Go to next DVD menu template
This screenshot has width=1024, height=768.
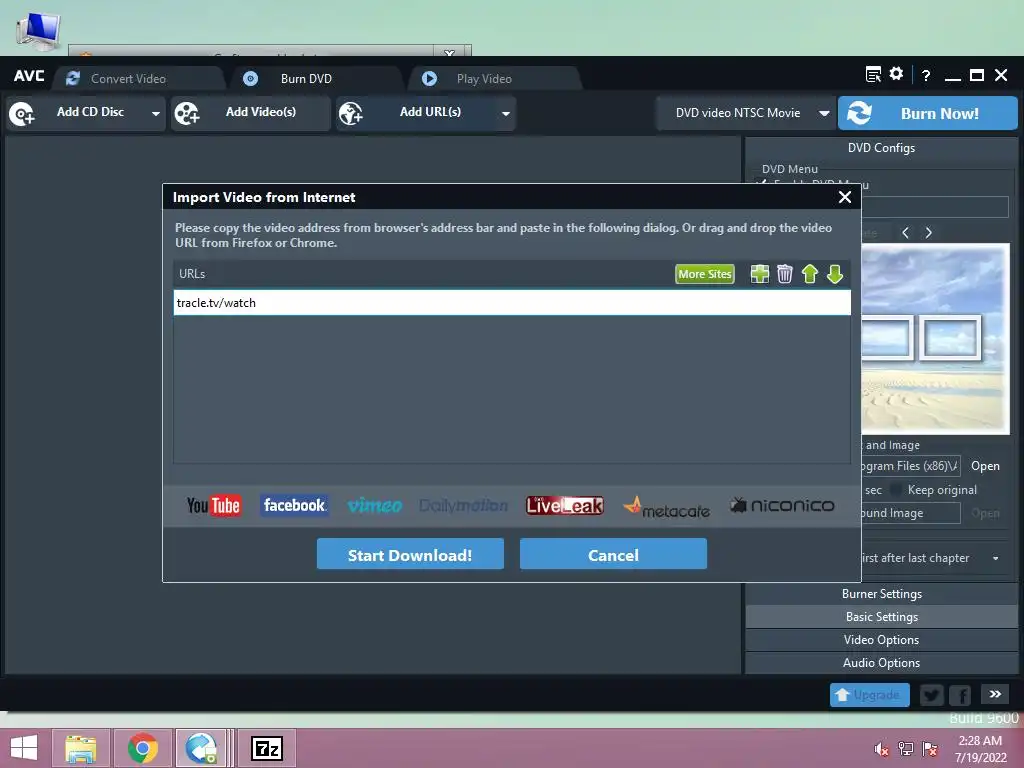(929, 232)
